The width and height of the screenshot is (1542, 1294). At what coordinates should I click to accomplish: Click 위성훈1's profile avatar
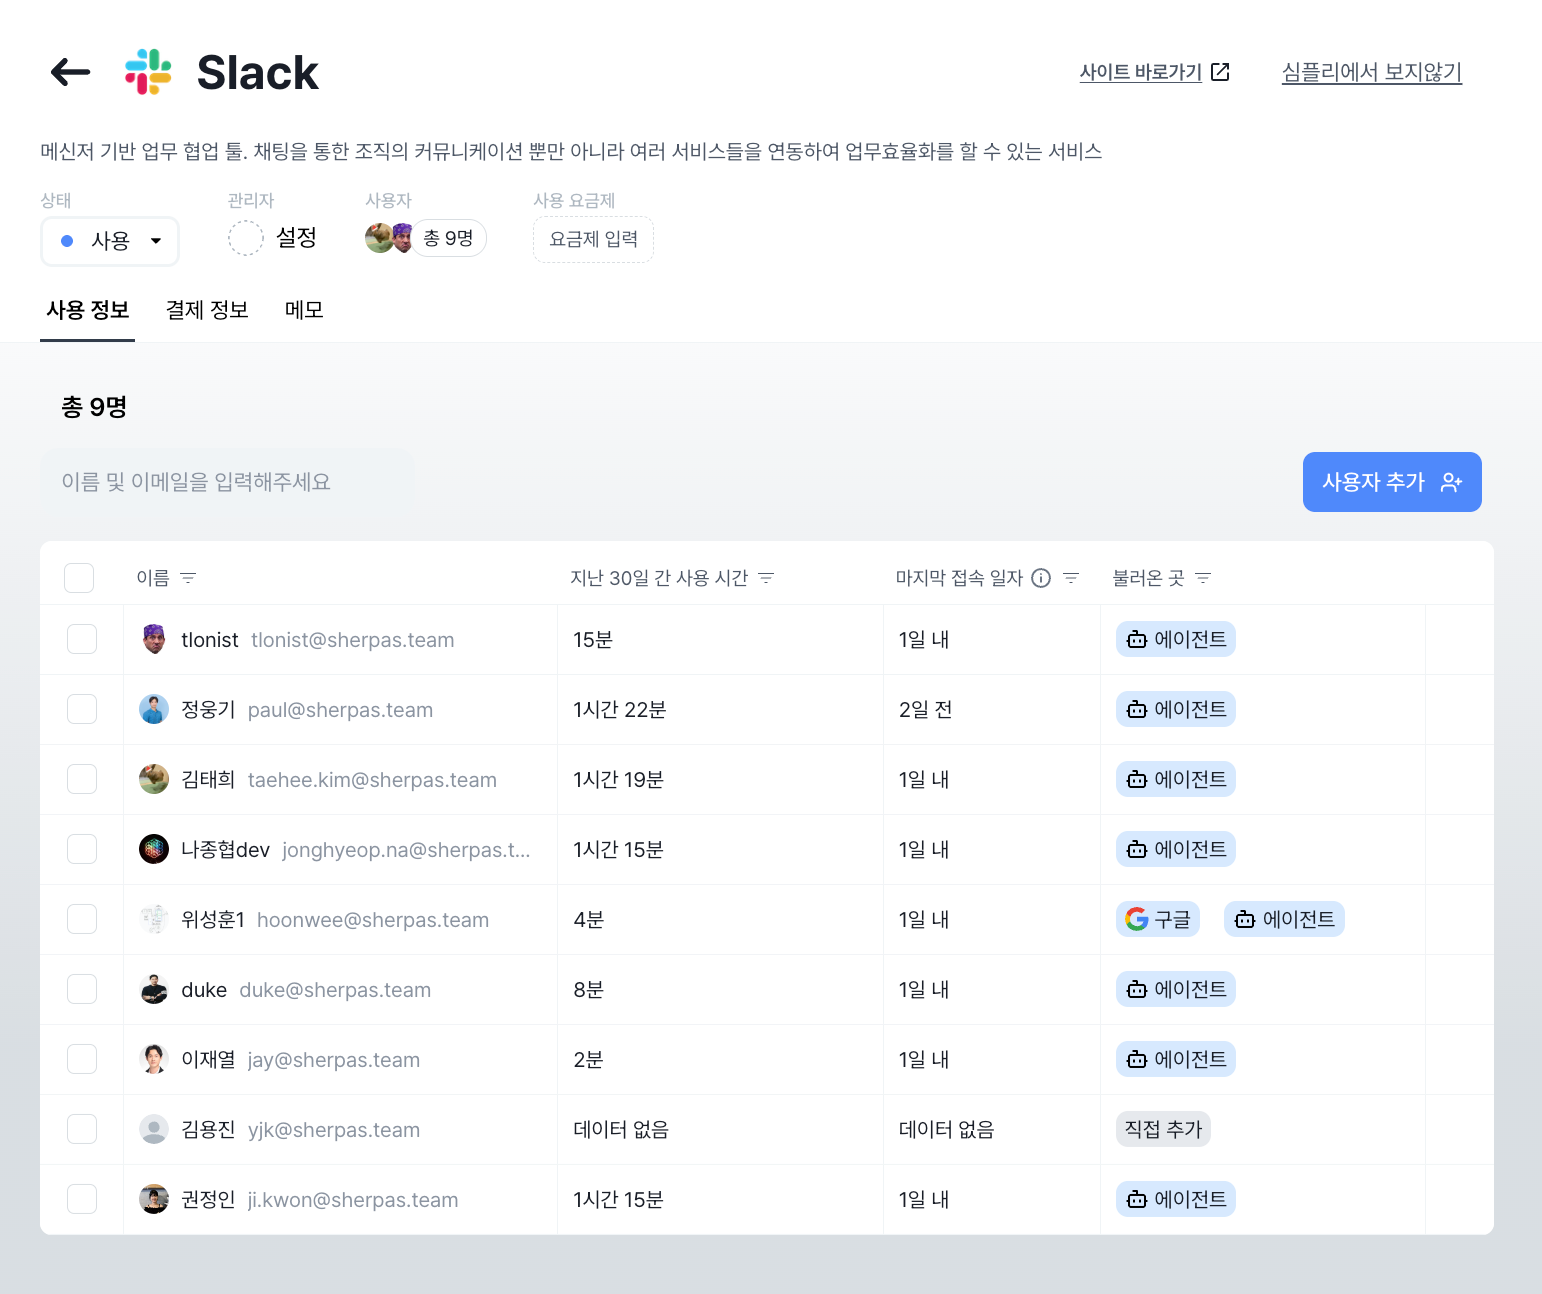coord(154,919)
